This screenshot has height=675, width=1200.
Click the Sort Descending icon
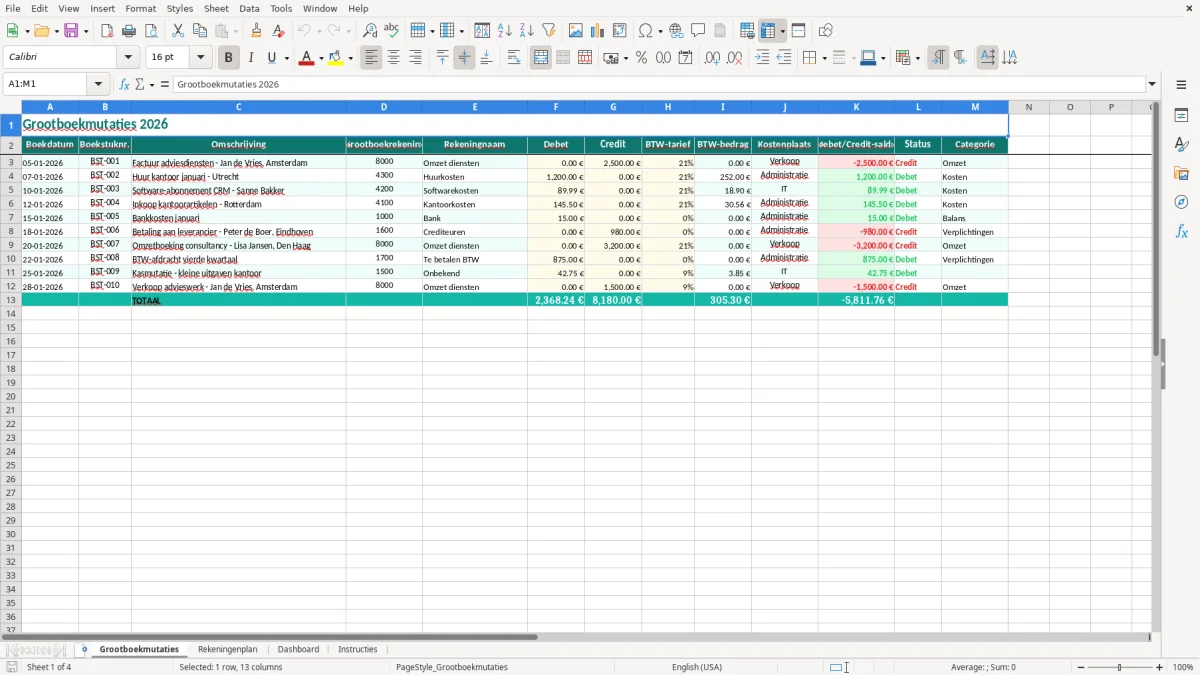click(x=527, y=31)
